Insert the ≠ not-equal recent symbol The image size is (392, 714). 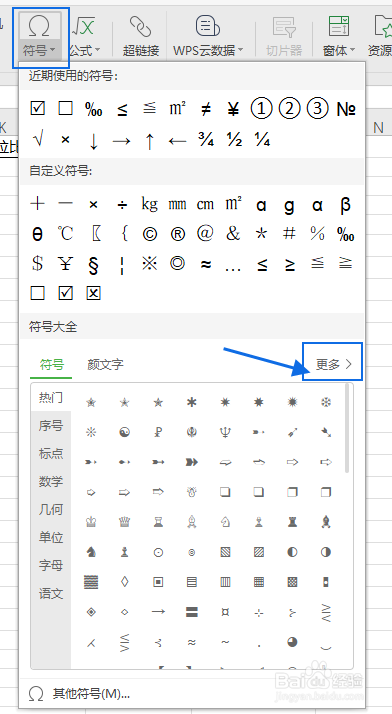[x=206, y=109]
